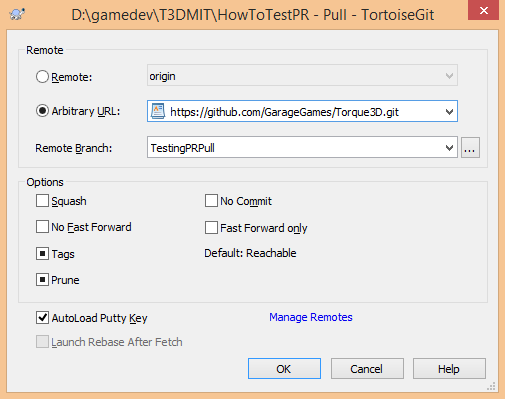
Task: Click the TestingPRPull branch input field
Action: (x=302, y=147)
